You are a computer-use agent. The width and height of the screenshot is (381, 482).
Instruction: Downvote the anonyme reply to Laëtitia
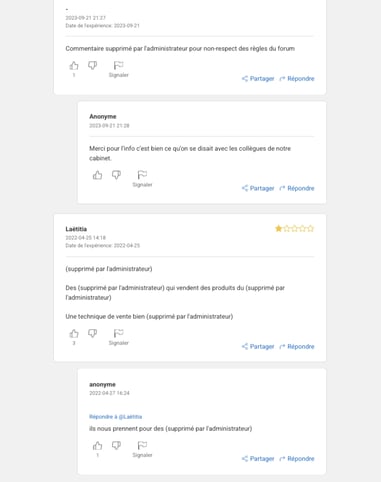(x=116, y=446)
